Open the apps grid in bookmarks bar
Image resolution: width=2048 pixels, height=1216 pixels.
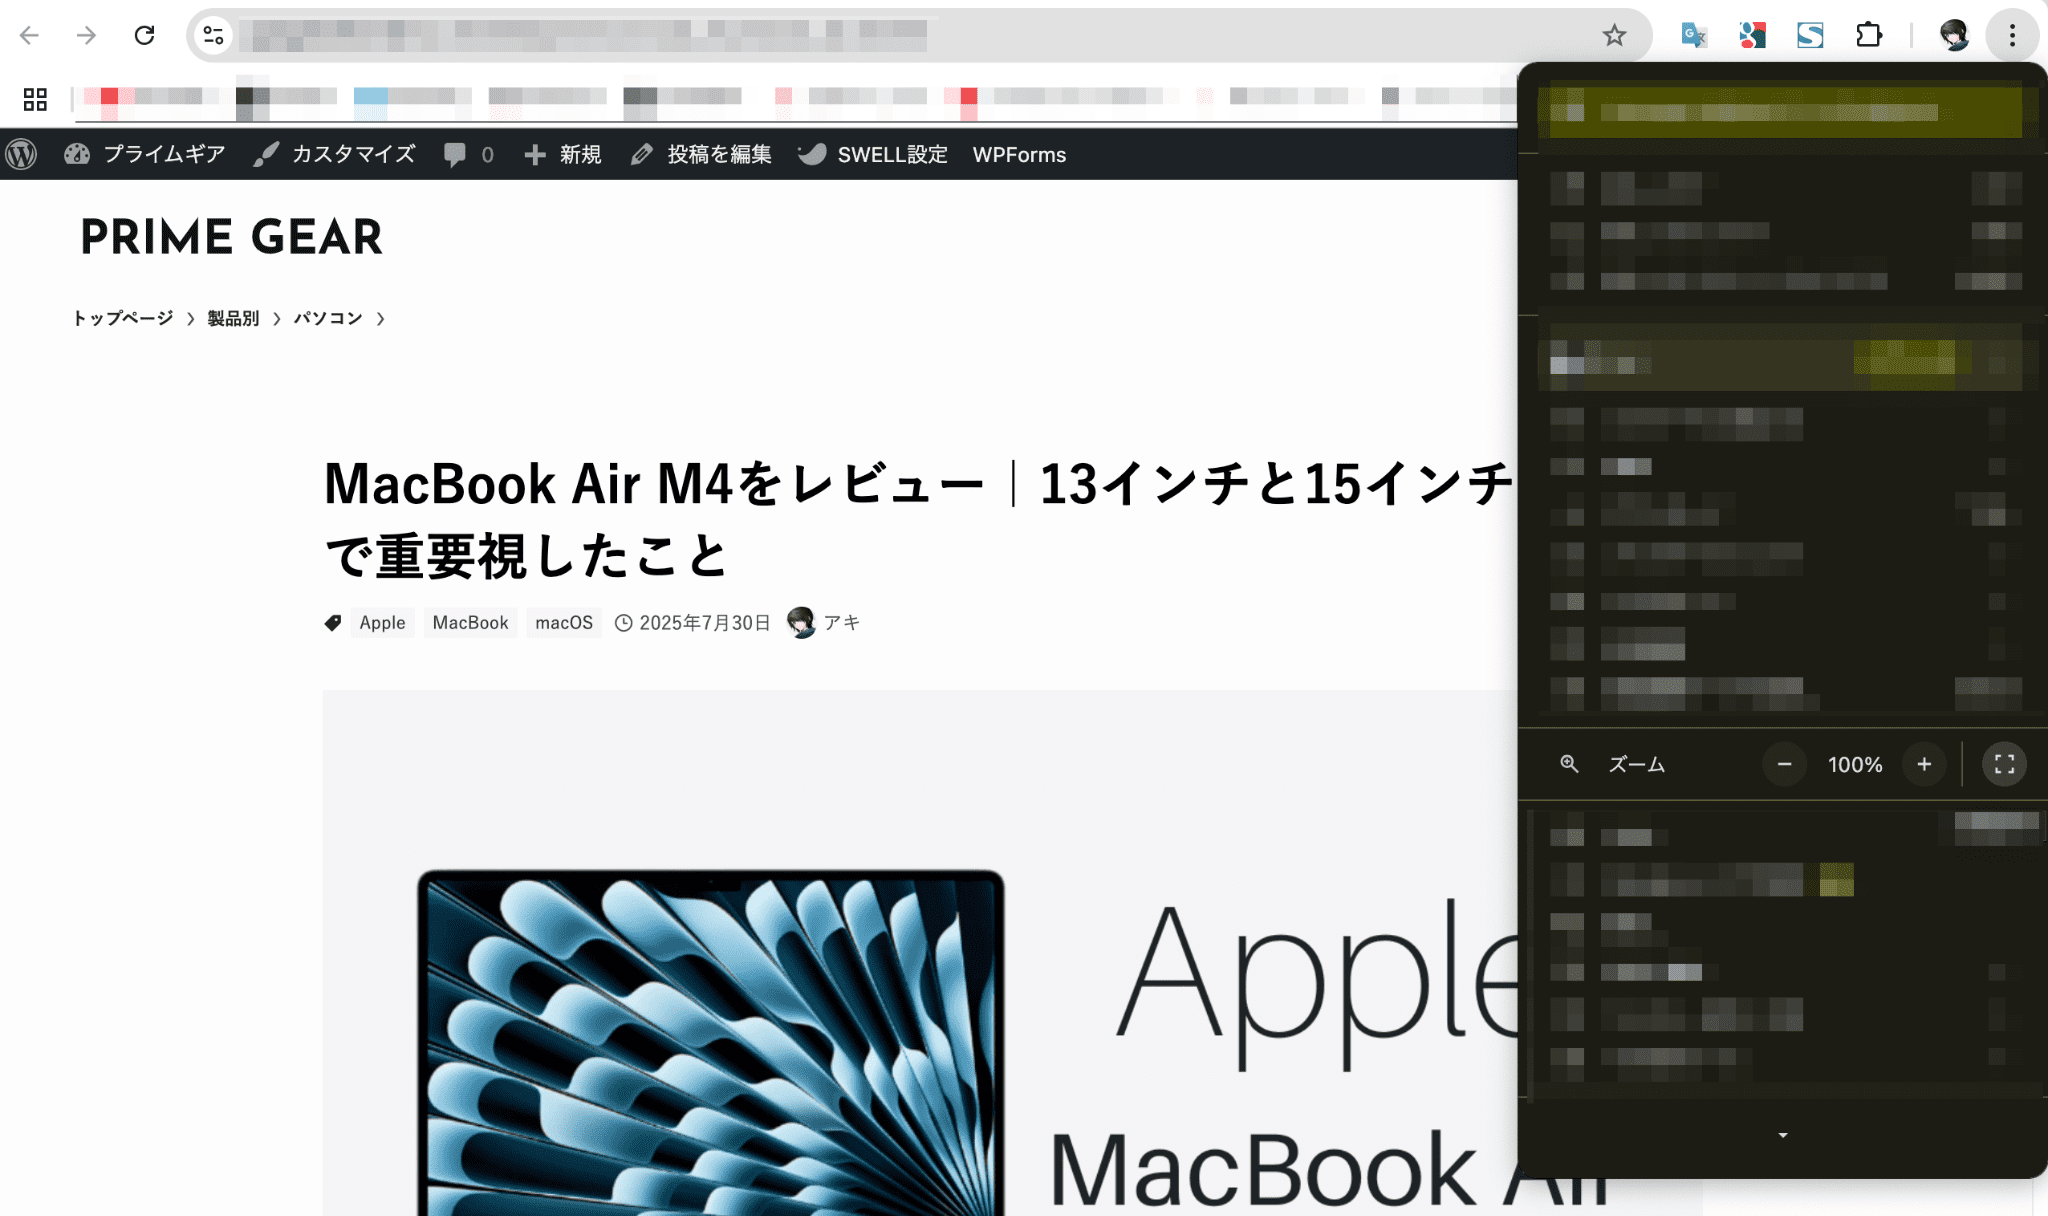[x=35, y=98]
